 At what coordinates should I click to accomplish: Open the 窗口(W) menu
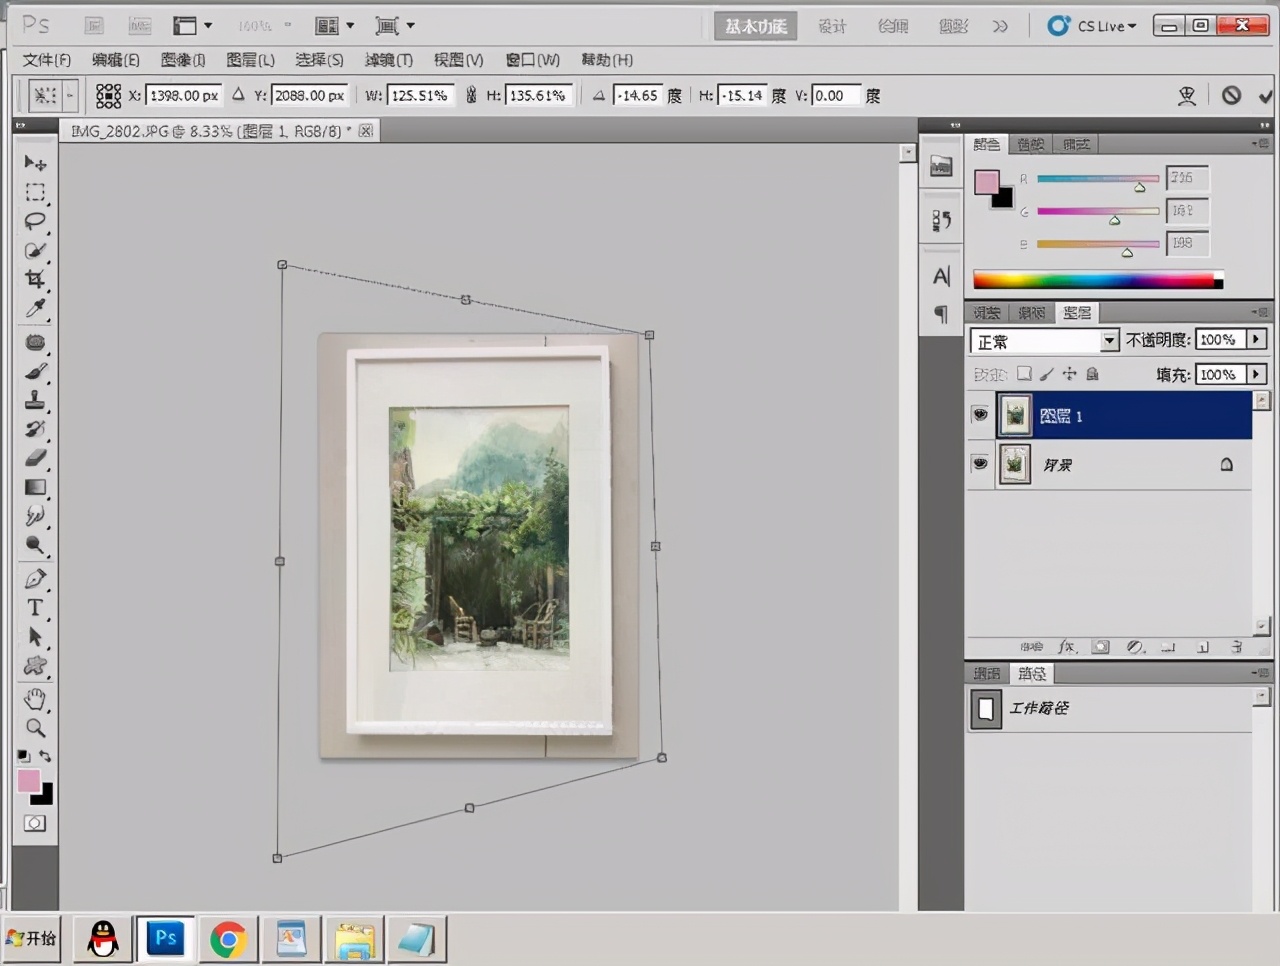532,60
